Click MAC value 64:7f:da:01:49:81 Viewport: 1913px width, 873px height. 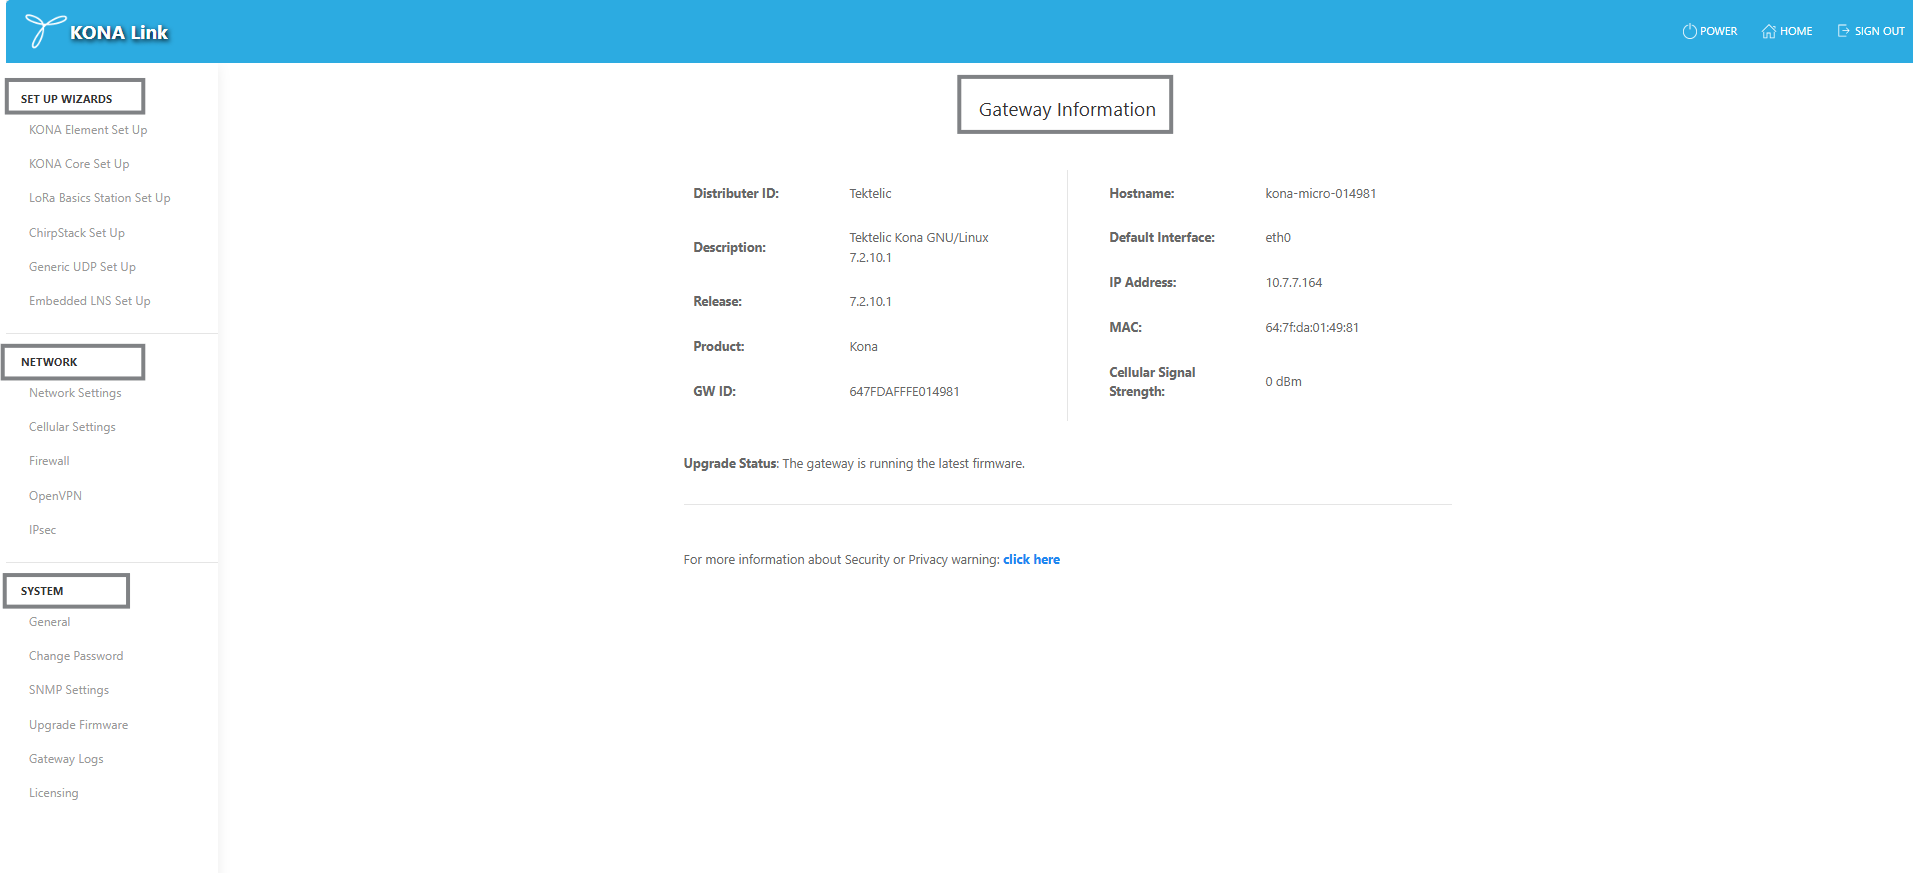click(1312, 328)
